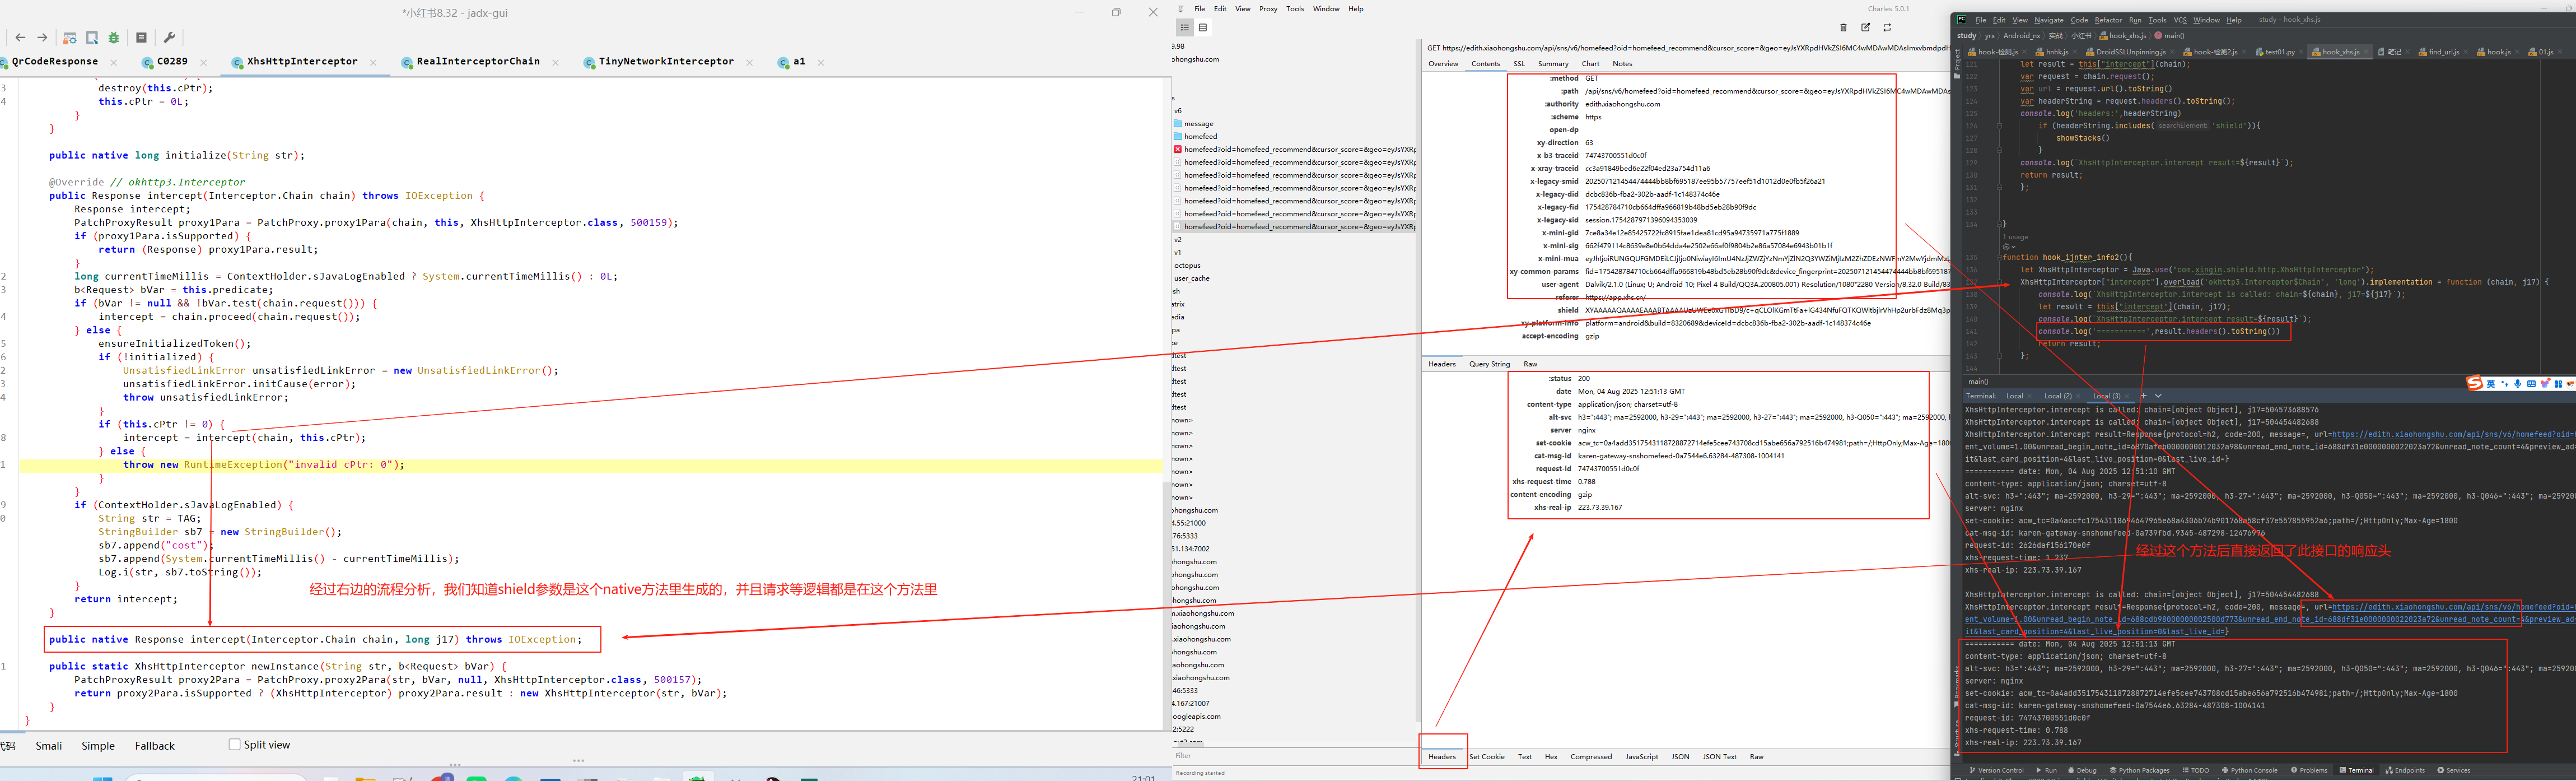Viewport: 2576px width, 781px height.
Task: Click the back navigation arrow in jadx
Action: [20, 38]
